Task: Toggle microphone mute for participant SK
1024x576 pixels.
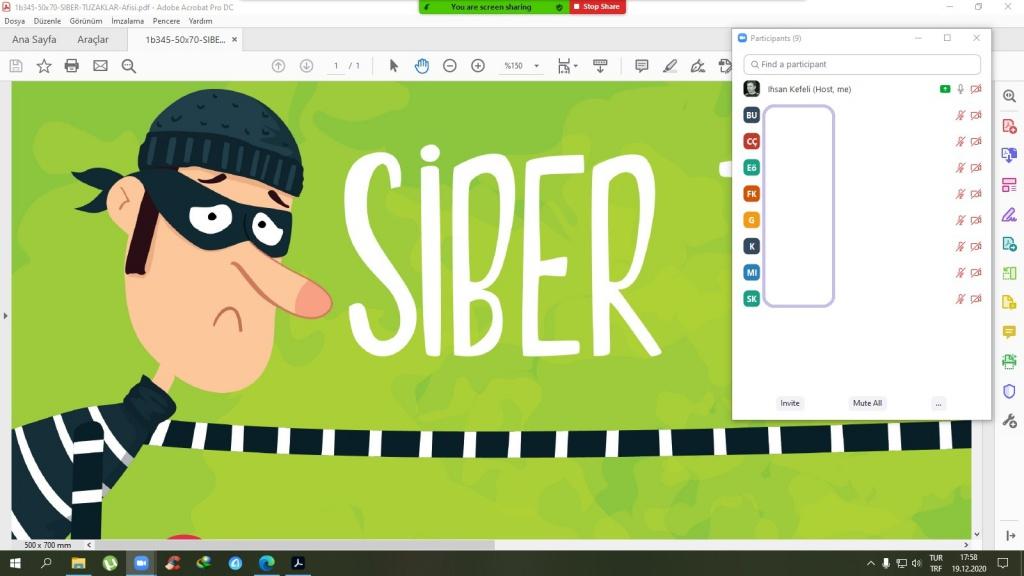Action: coord(960,299)
